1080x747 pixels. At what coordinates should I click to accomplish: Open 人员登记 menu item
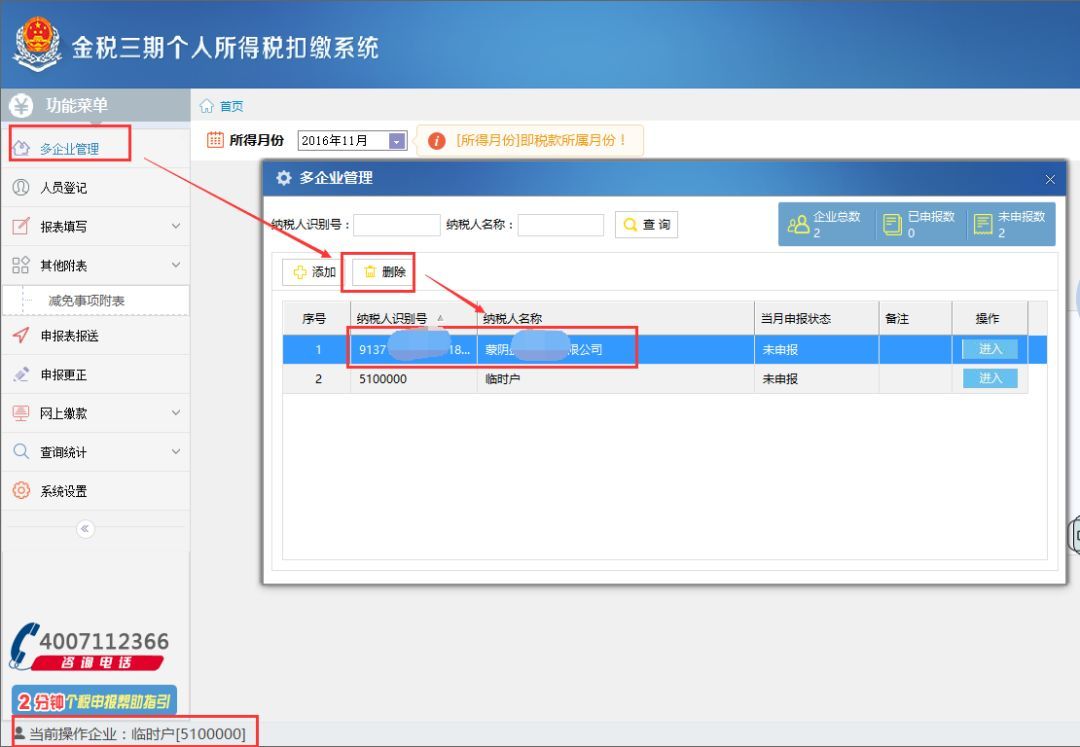(x=95, y=187)
